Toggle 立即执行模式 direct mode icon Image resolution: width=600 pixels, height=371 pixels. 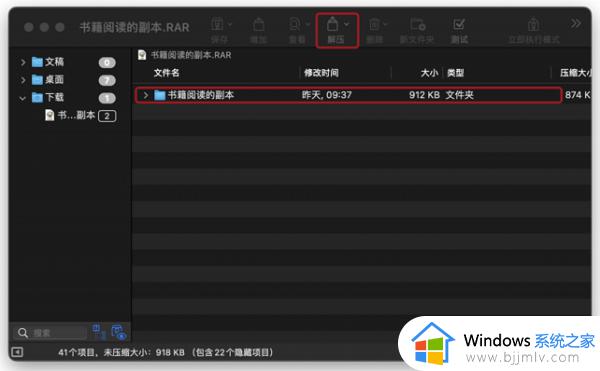533,24
